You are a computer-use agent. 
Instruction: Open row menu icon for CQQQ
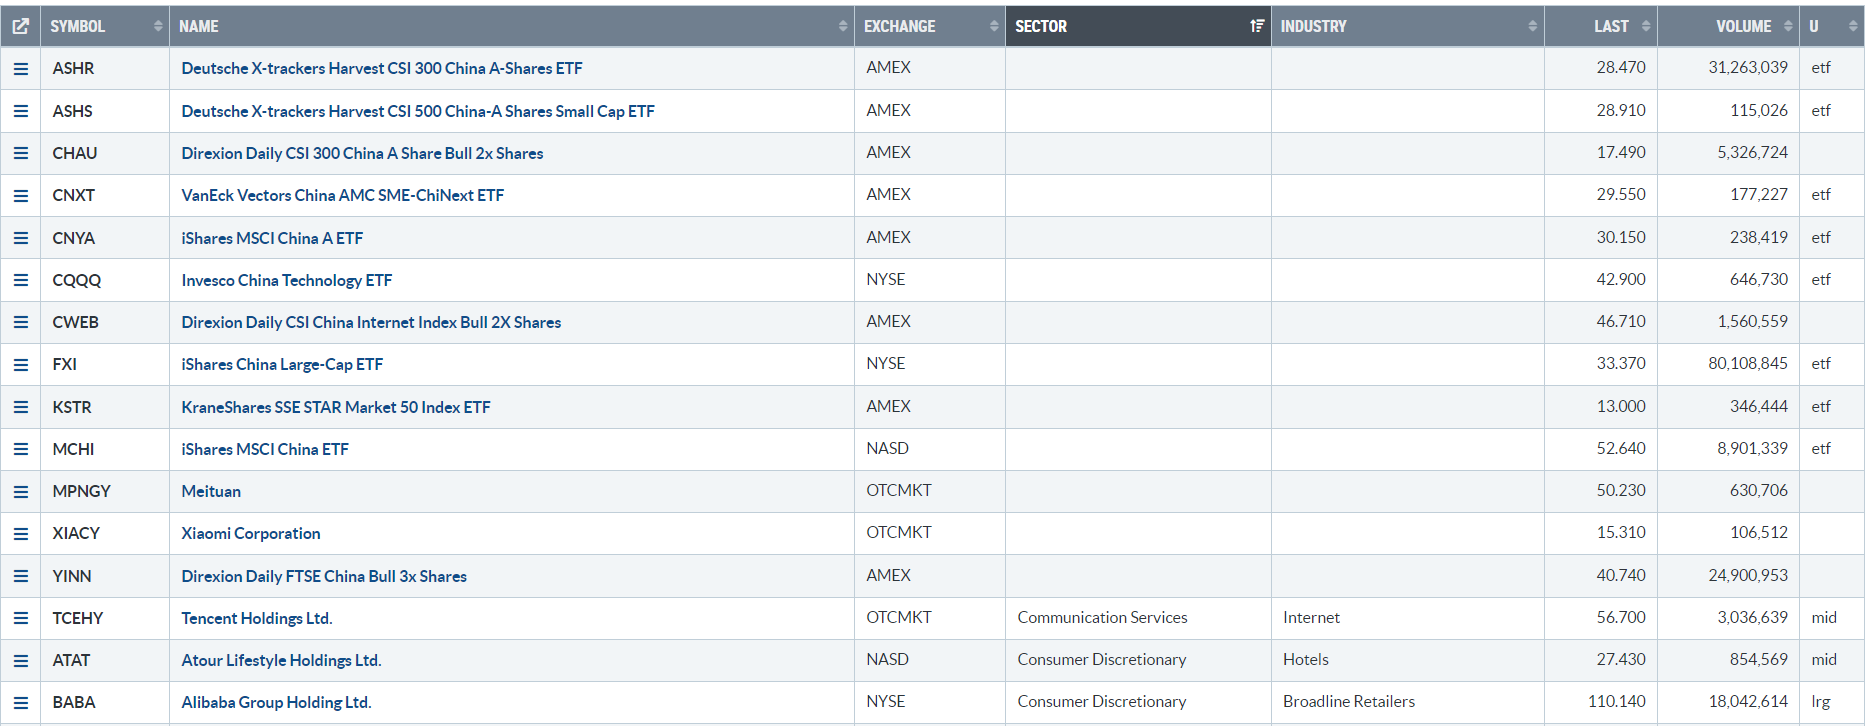click(x=20, y=280)
